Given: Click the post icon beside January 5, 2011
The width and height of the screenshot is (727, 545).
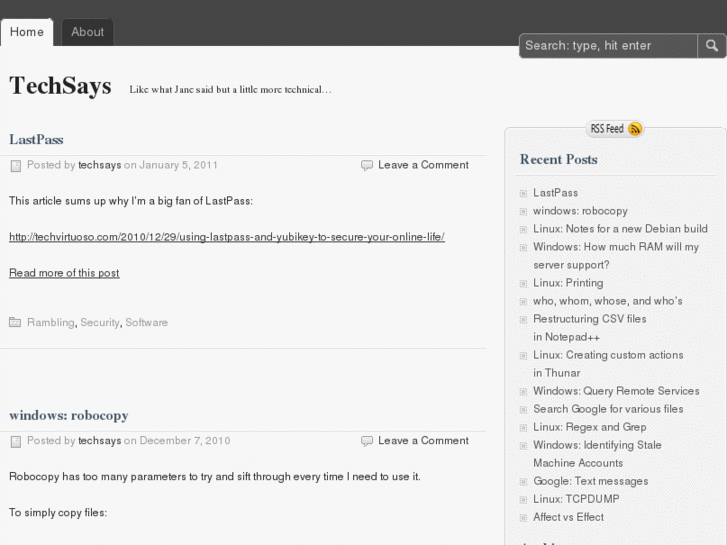Looking at the screenshot, I should (x=16, y=165).
